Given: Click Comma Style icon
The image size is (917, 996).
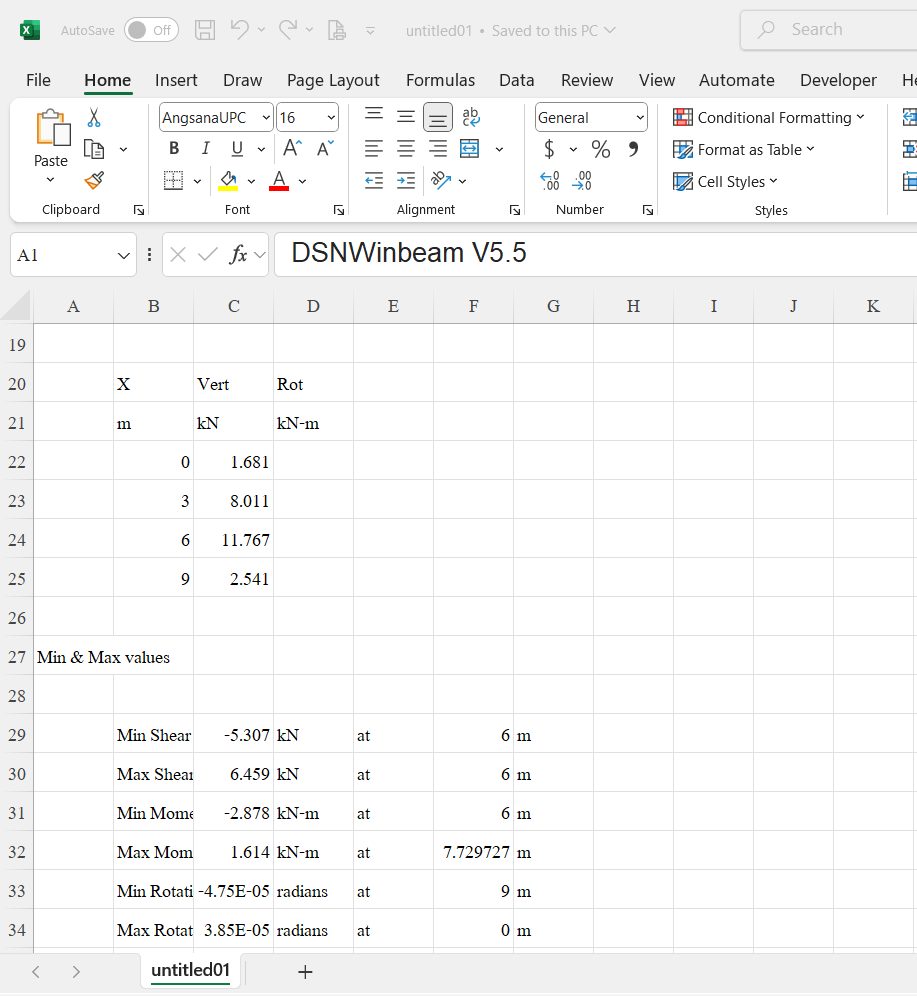Looking at the screenshot, I should click(633, 149).
